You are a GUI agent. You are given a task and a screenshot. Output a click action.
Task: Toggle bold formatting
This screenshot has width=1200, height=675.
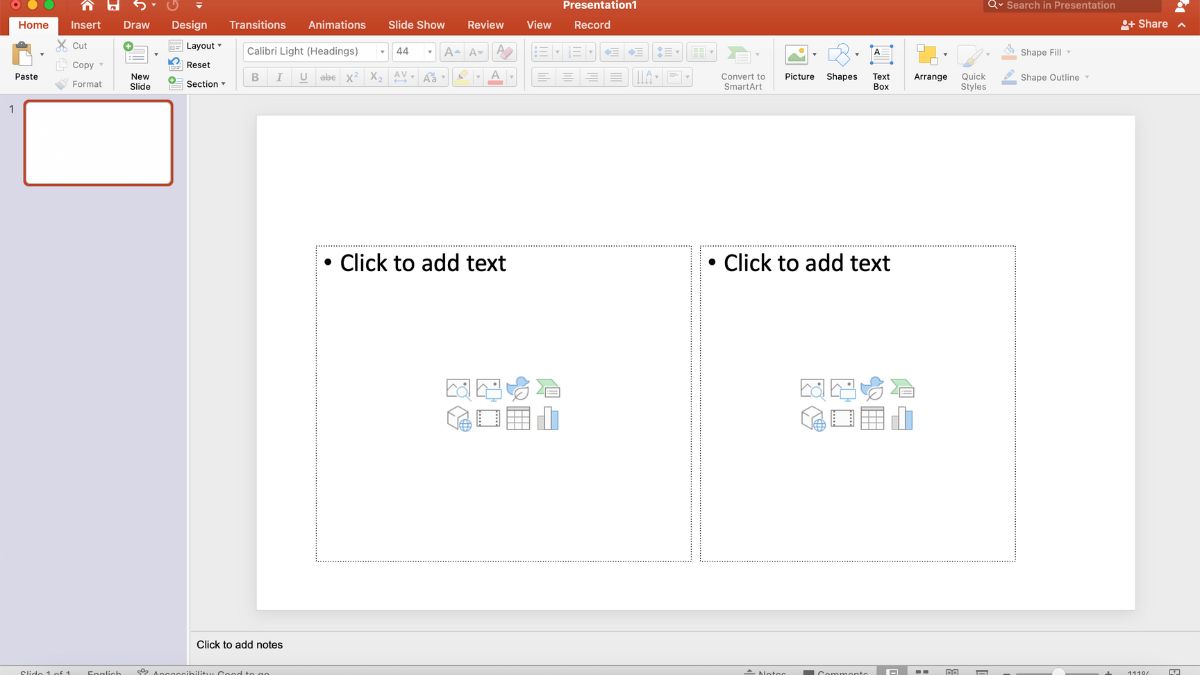254,77
